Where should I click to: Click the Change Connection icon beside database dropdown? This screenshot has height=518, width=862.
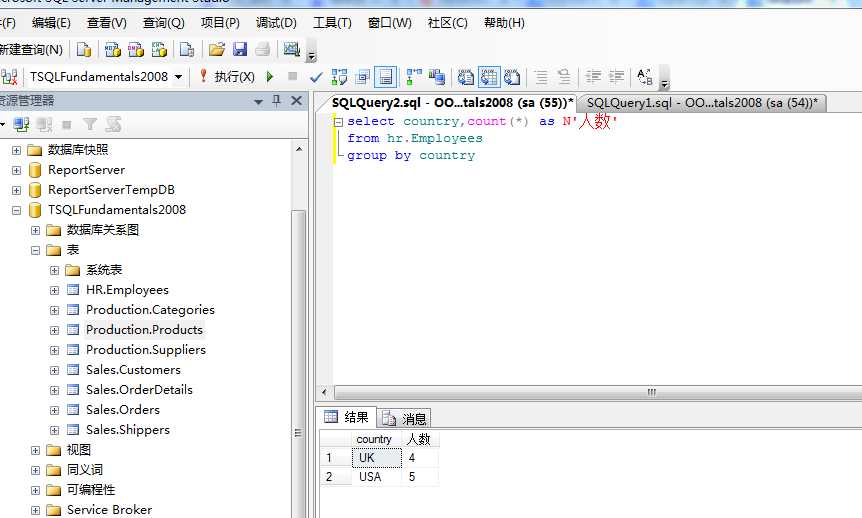point(10,76)
